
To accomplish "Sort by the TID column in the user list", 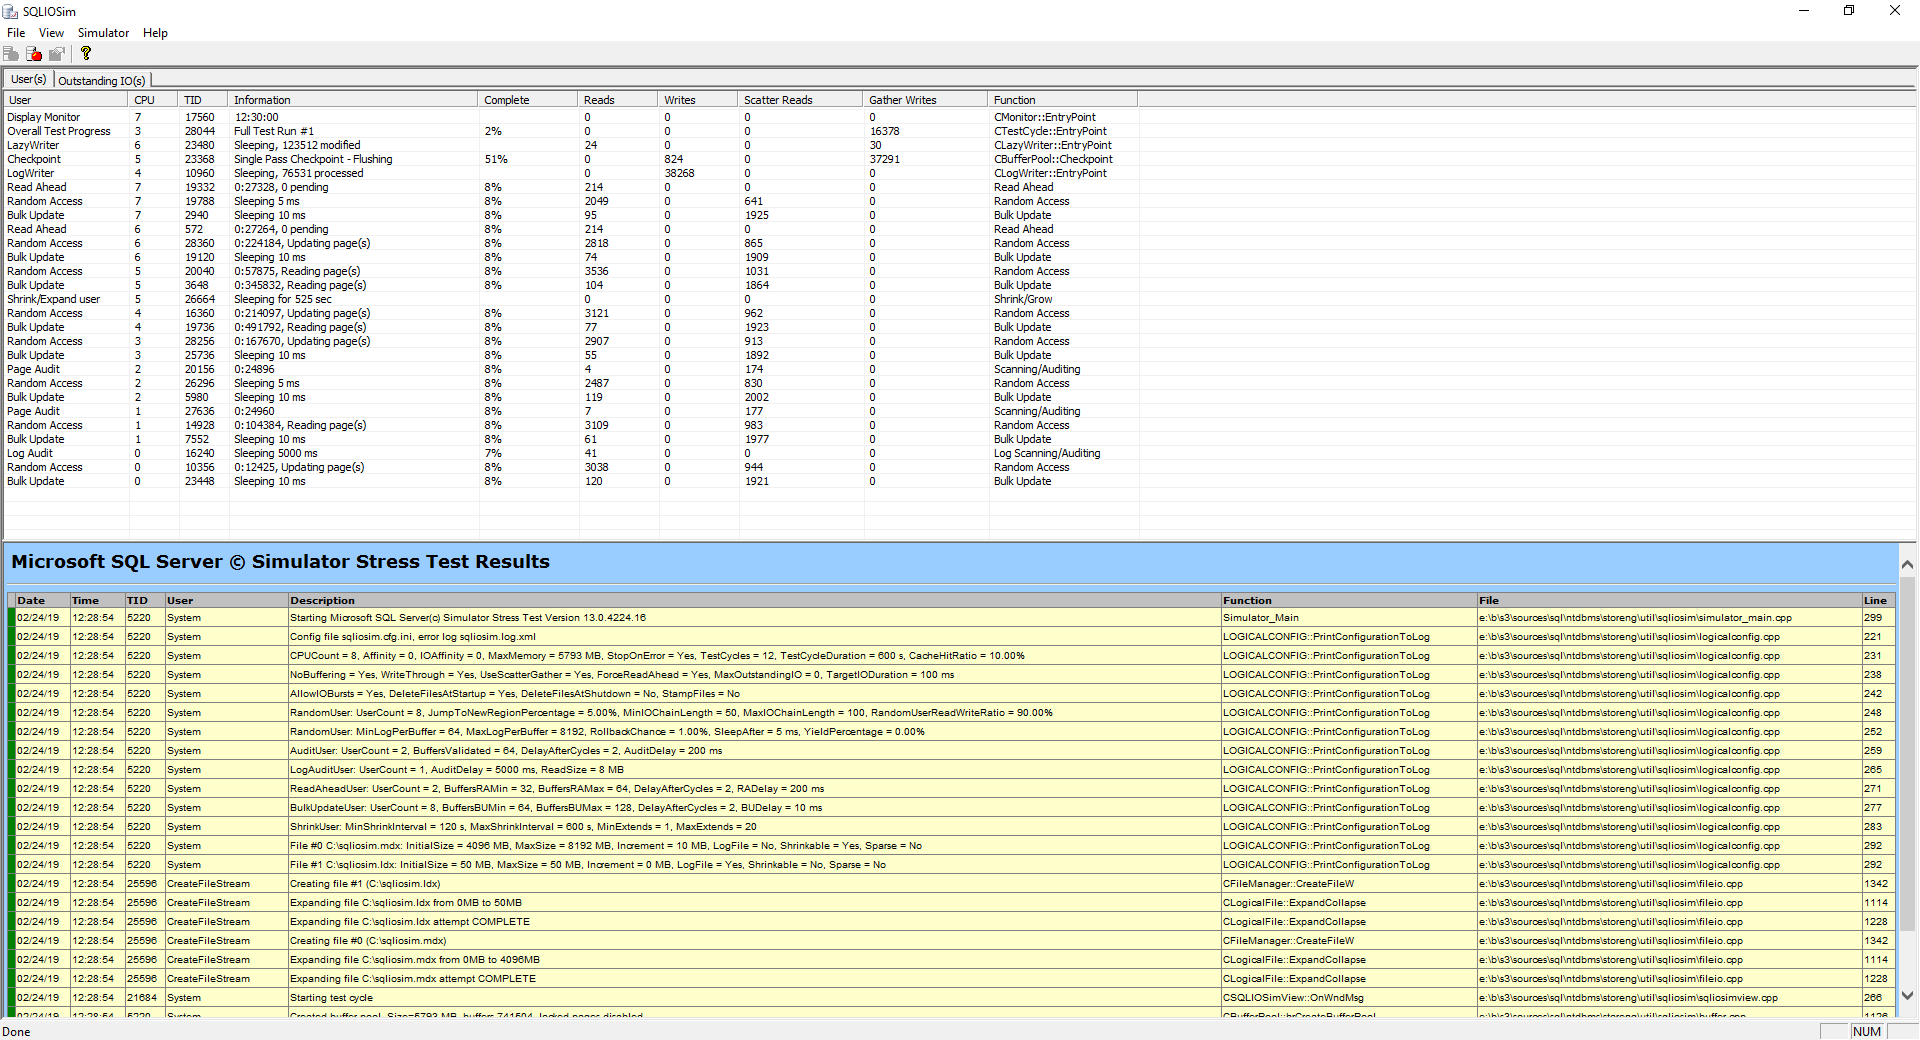I will click(204, 100).
